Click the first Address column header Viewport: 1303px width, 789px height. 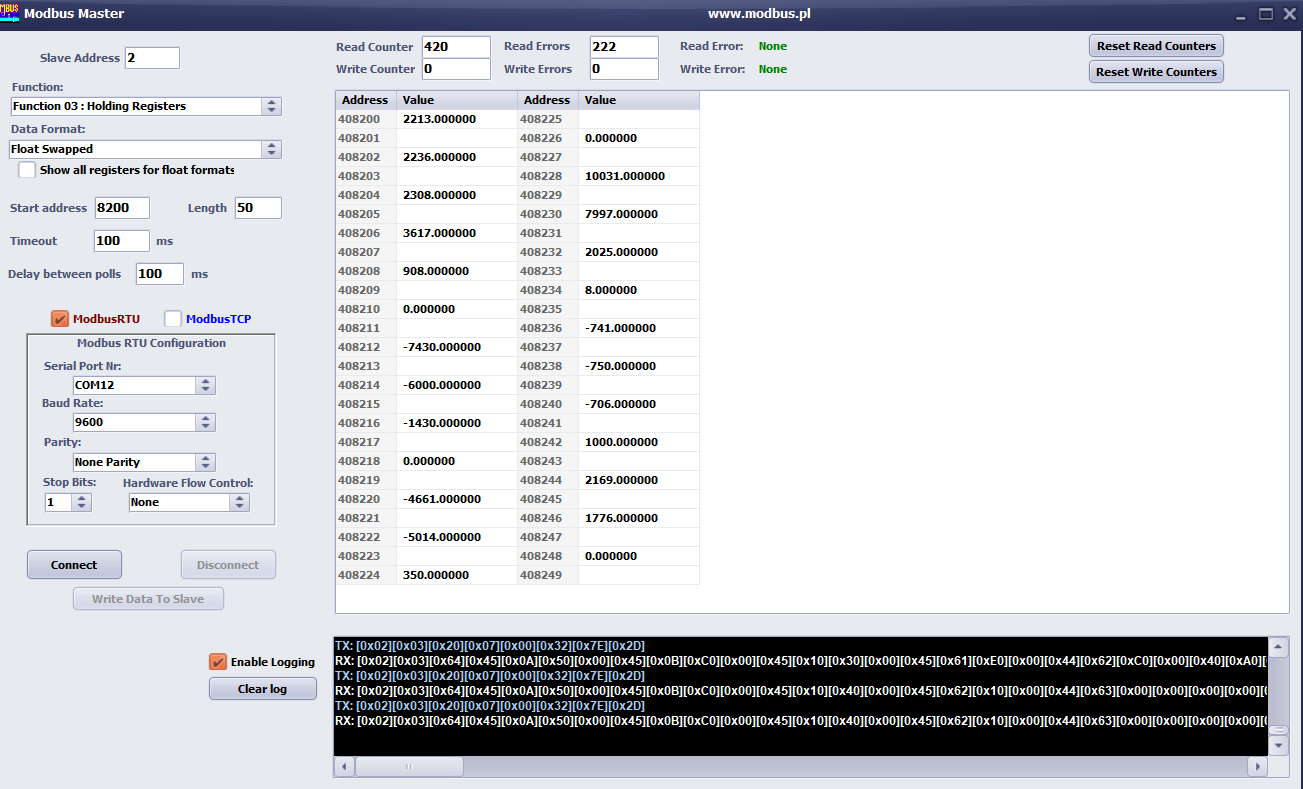(x=365, y=100)
